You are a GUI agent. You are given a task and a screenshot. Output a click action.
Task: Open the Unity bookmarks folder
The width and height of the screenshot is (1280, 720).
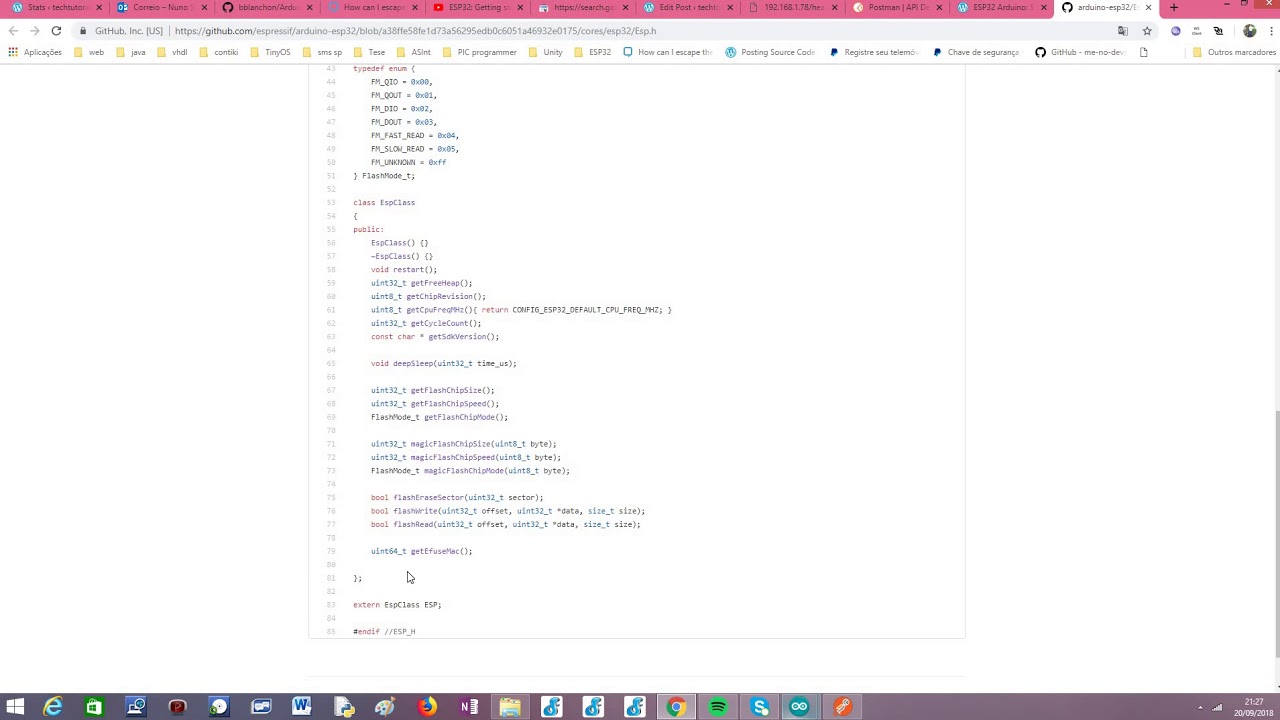tap(545, 52)
